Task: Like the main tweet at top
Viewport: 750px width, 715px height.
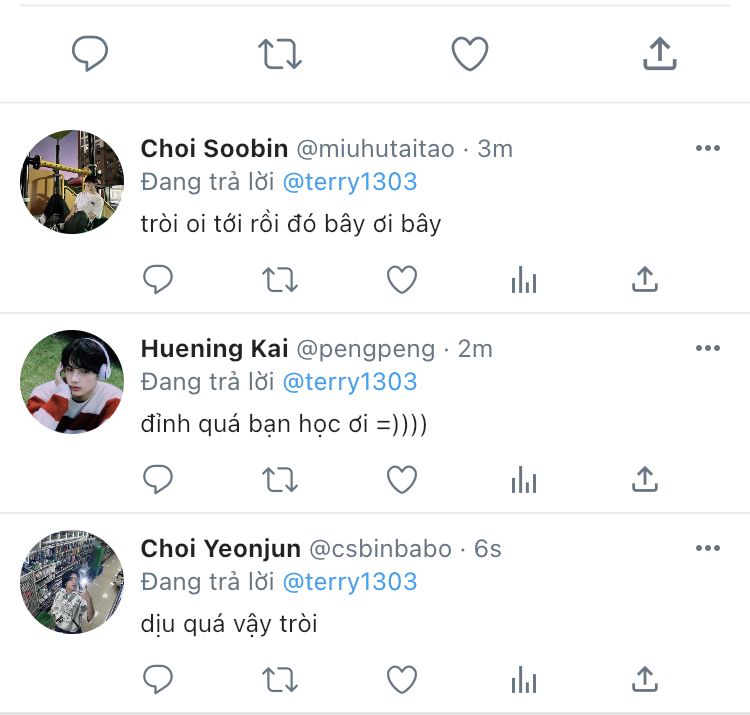Action: pos(469,54)
